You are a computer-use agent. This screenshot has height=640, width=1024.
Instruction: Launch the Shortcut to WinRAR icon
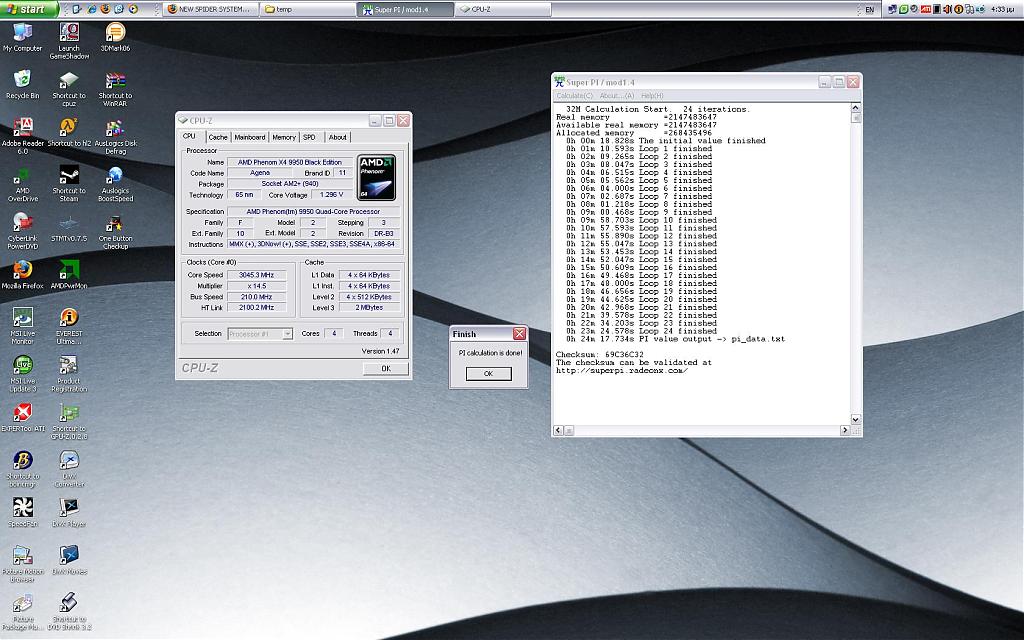(x=116, y=89)
